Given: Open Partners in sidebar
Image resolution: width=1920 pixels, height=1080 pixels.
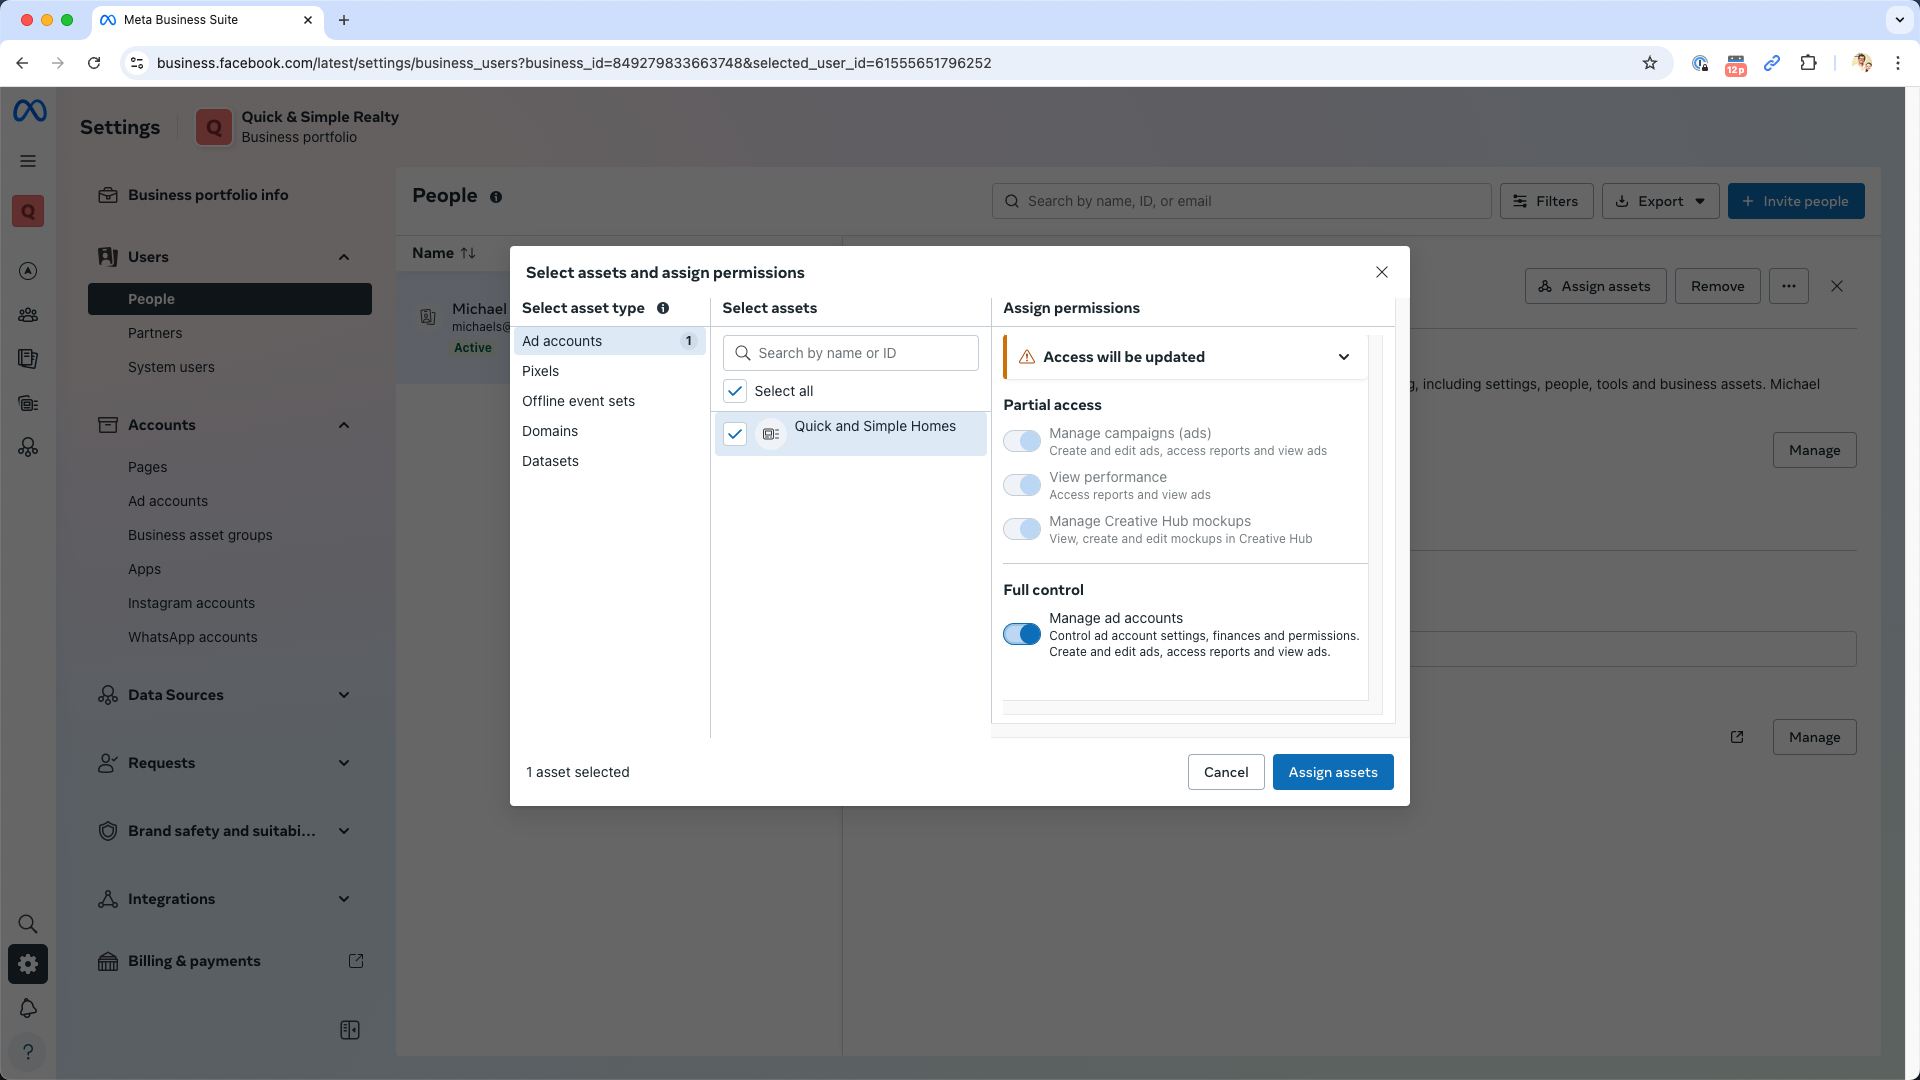Looking at the screenshot, I should click(x=155, y=333).
